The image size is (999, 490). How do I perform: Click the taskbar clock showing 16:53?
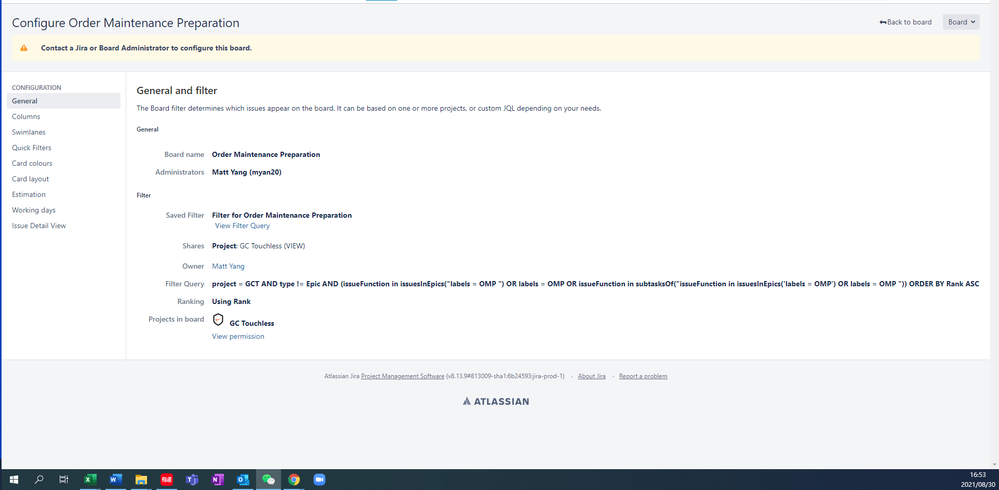point(977,474)
